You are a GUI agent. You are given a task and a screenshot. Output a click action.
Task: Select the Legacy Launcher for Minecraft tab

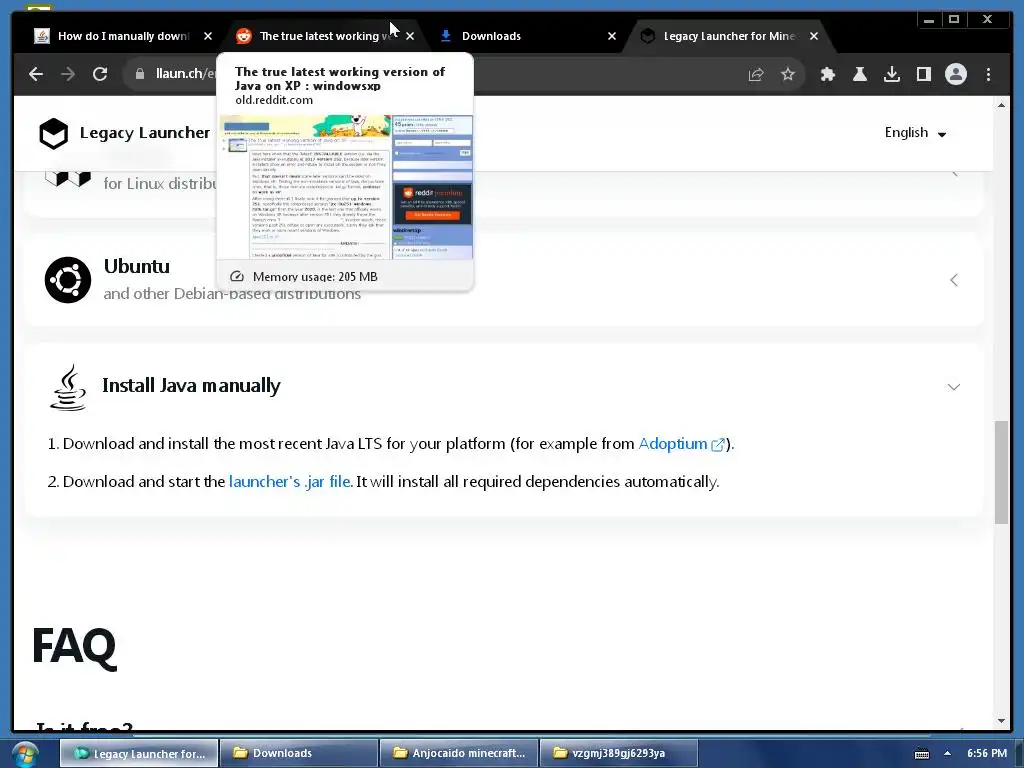(728, 36)
